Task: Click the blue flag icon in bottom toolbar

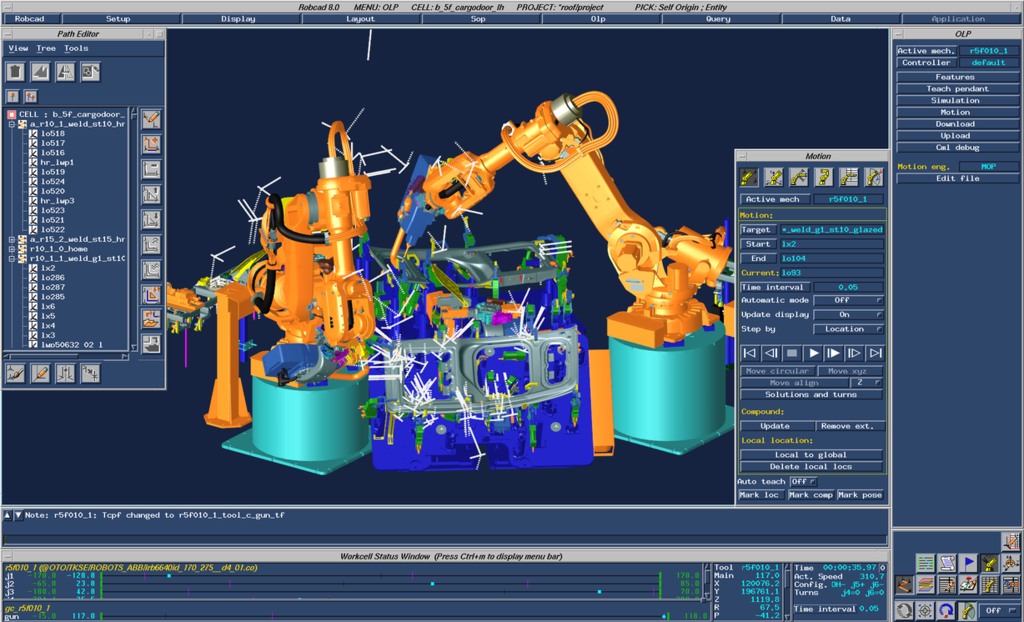Action: 968,564
